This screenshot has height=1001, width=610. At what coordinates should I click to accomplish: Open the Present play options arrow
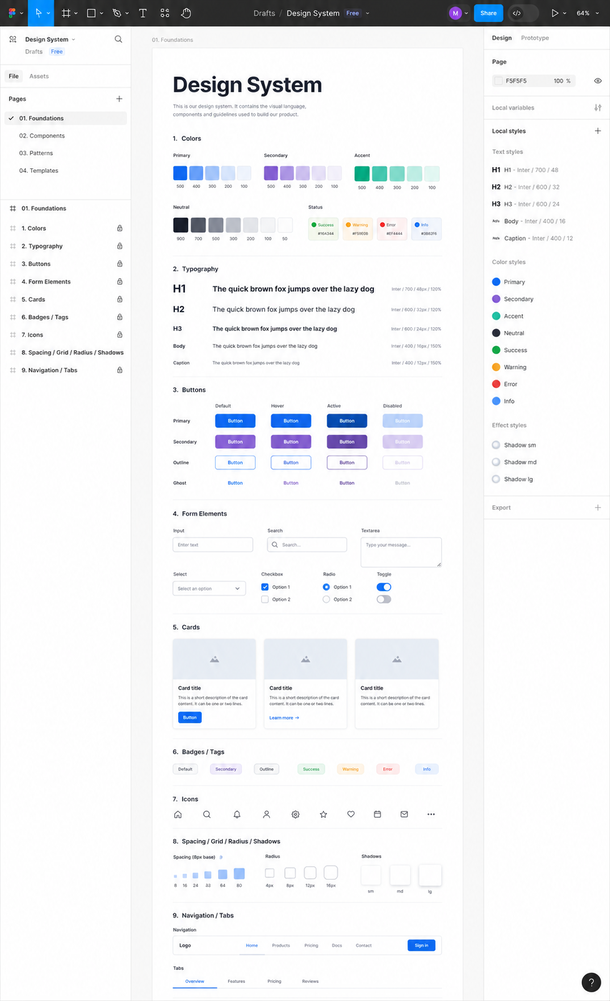565,13
